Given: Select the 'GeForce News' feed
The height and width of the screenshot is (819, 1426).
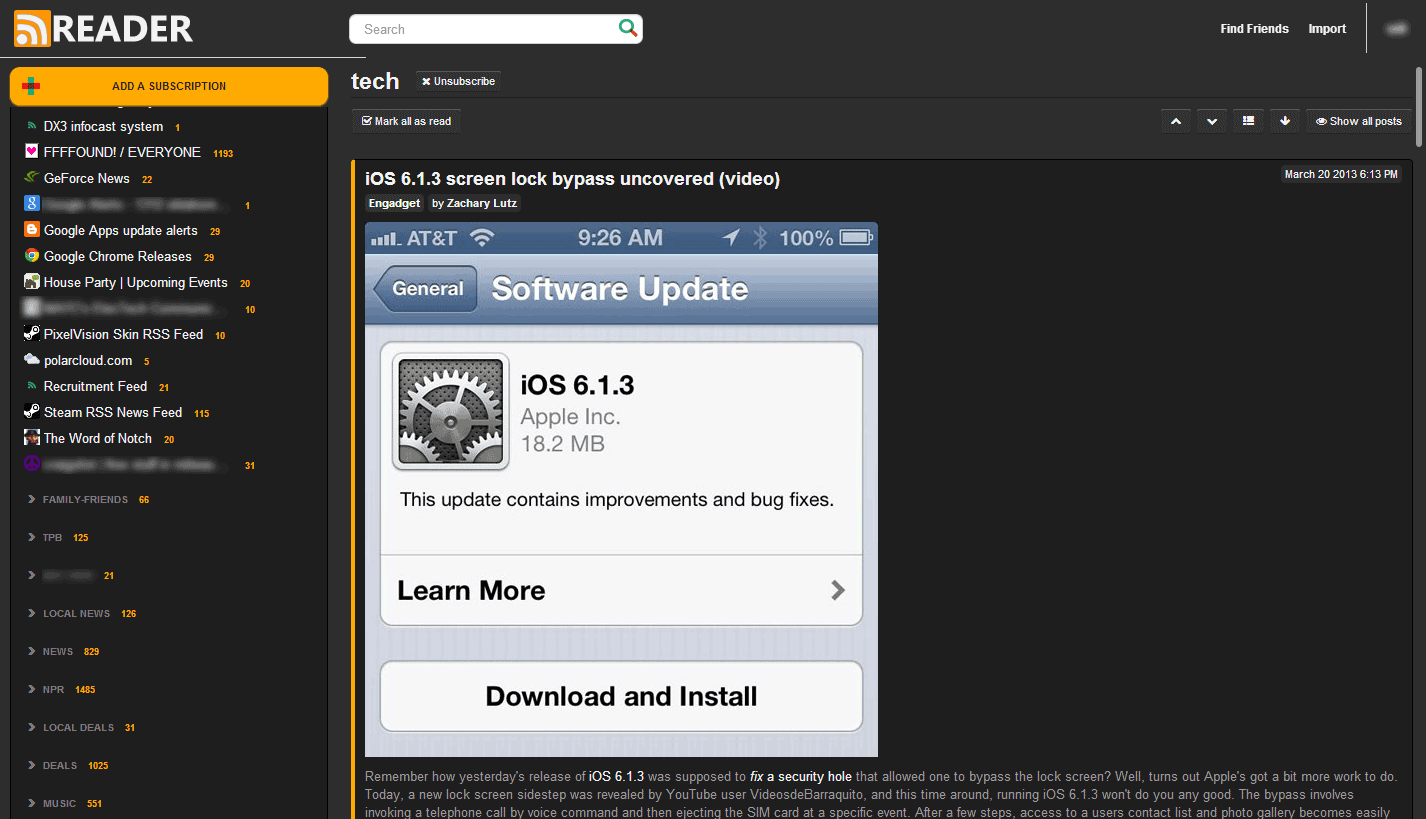Looking at the screenshot, I should [x=87, y=178].
